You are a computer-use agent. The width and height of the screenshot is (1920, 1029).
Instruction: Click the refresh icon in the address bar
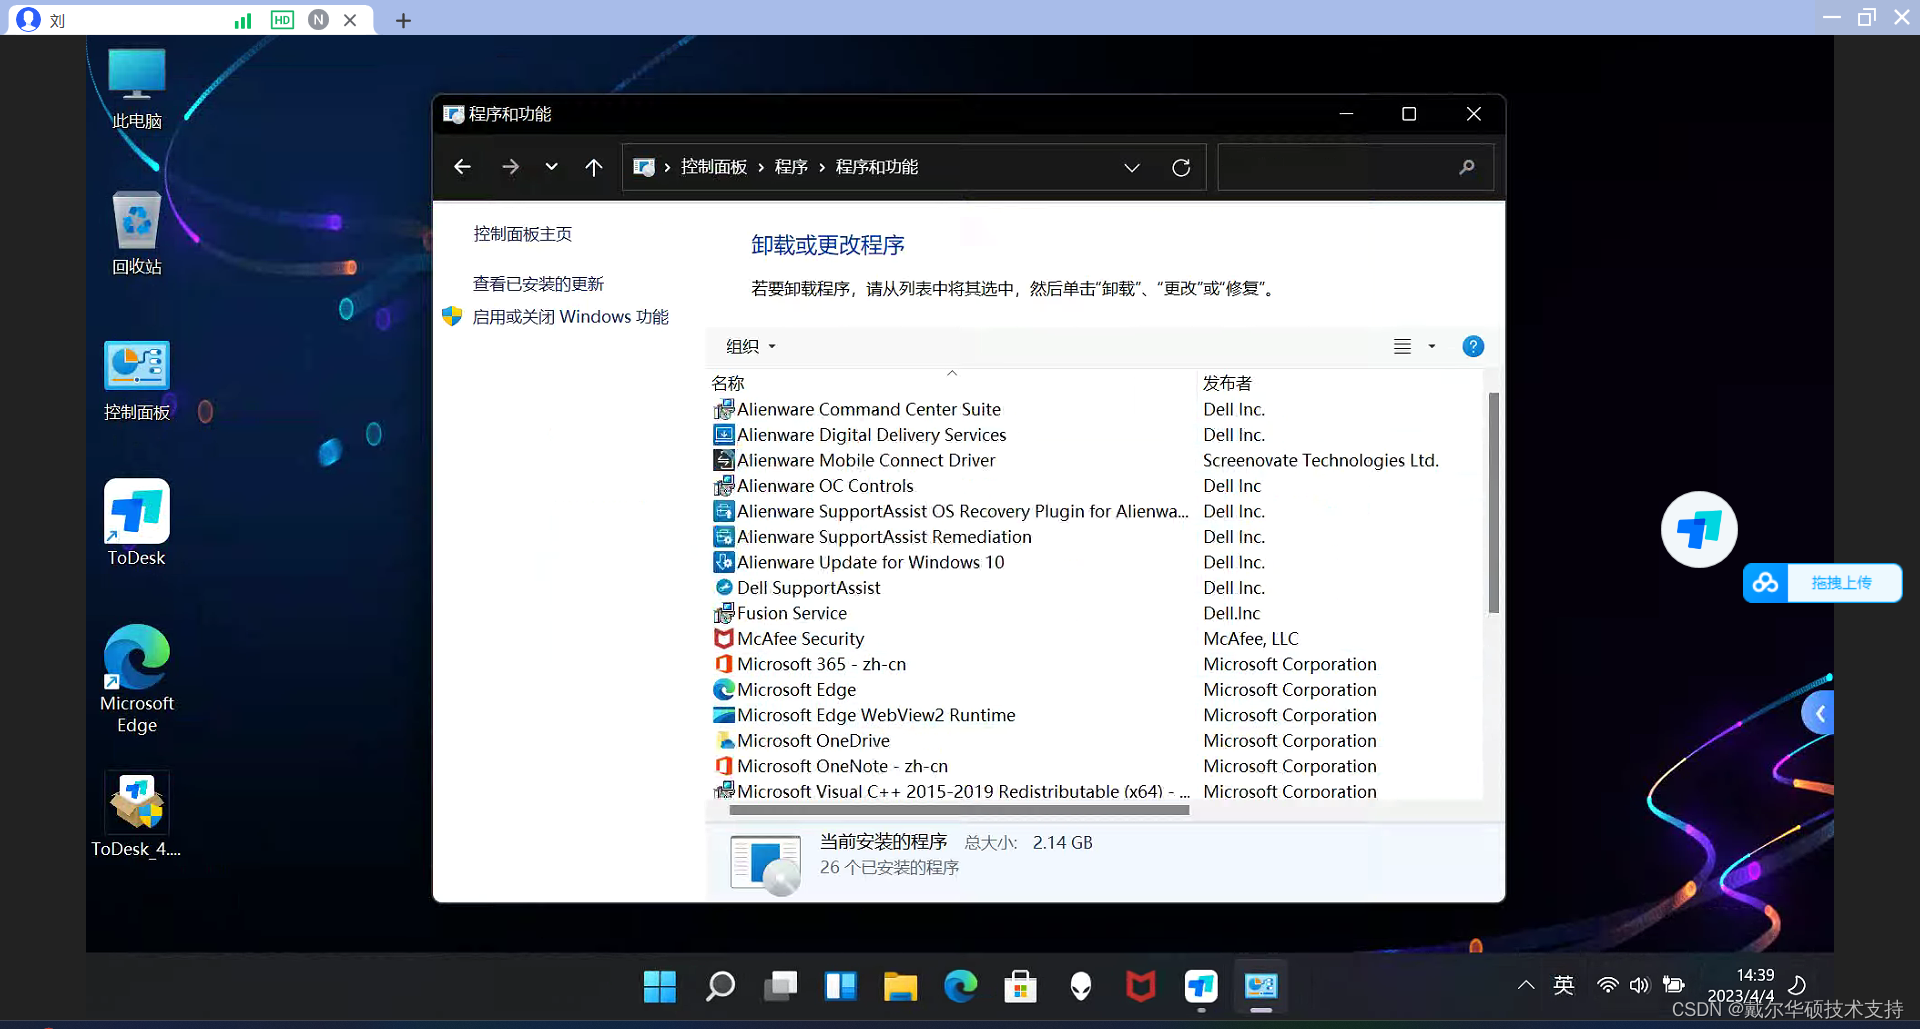coord(1181,167)
